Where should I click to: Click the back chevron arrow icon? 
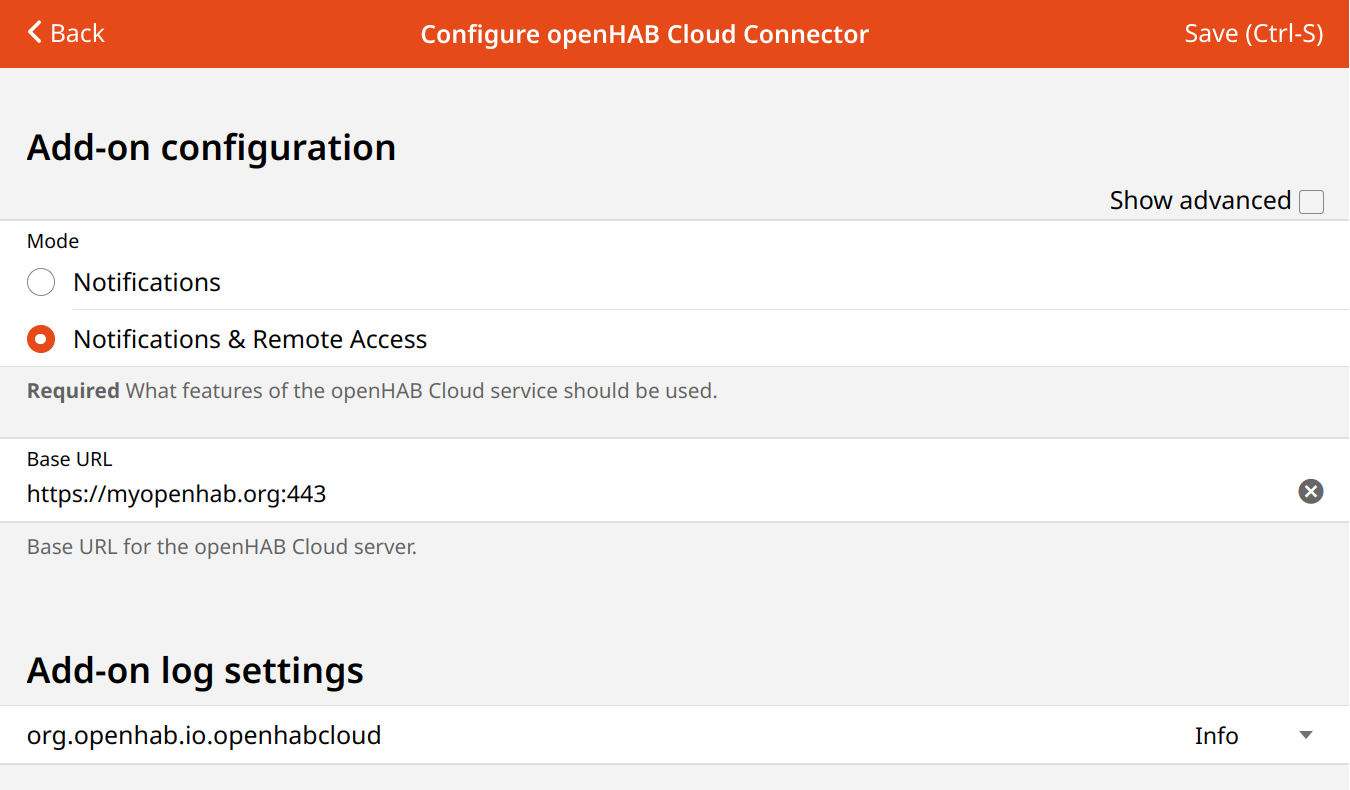[x=35, y=33]
